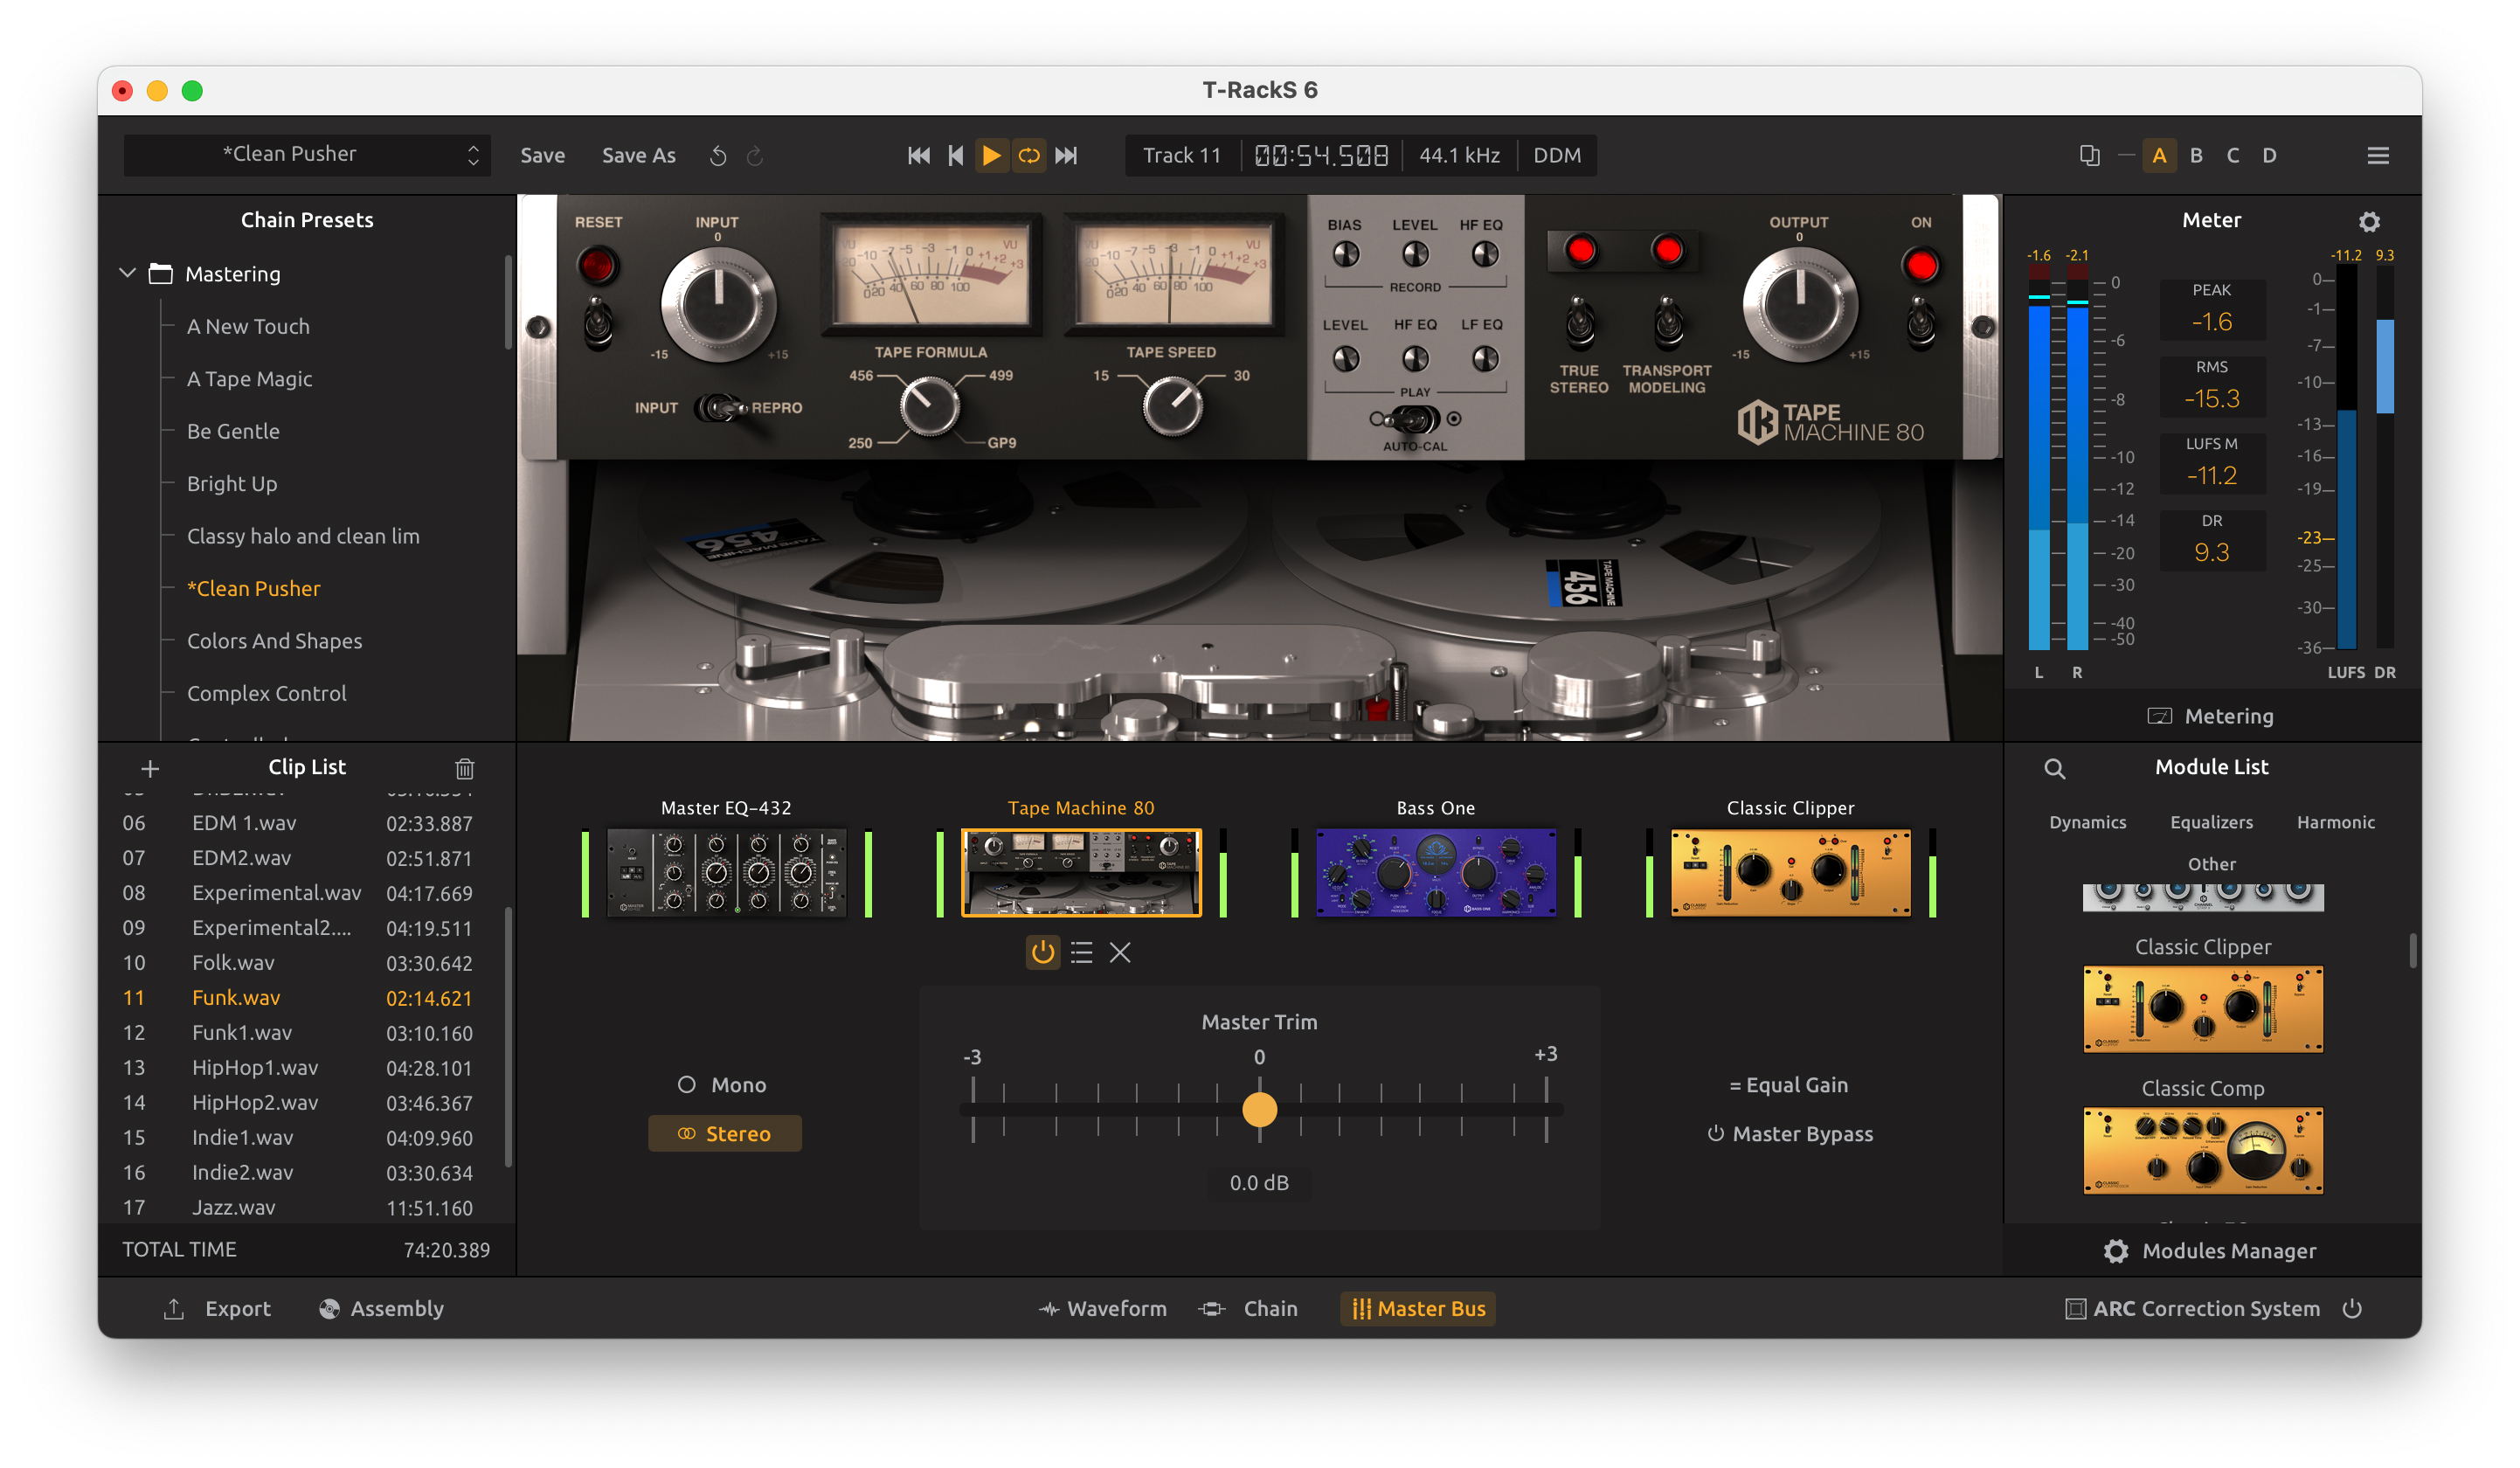
Task: Add a clip with the plus icon
Action: (150, 768)
